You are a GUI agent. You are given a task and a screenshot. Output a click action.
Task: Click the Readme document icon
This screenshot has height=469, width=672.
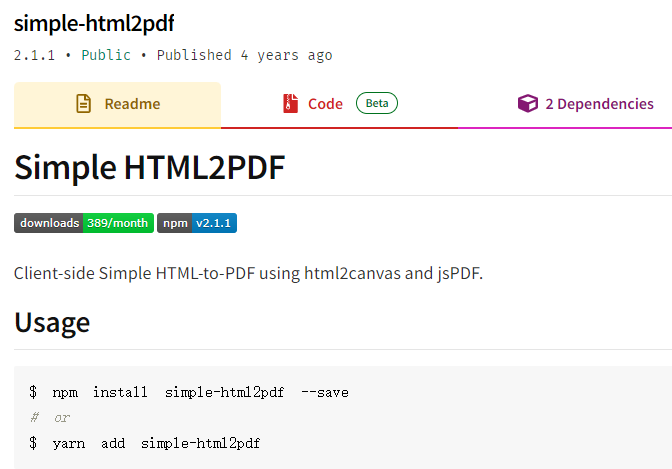coord(83,104)
